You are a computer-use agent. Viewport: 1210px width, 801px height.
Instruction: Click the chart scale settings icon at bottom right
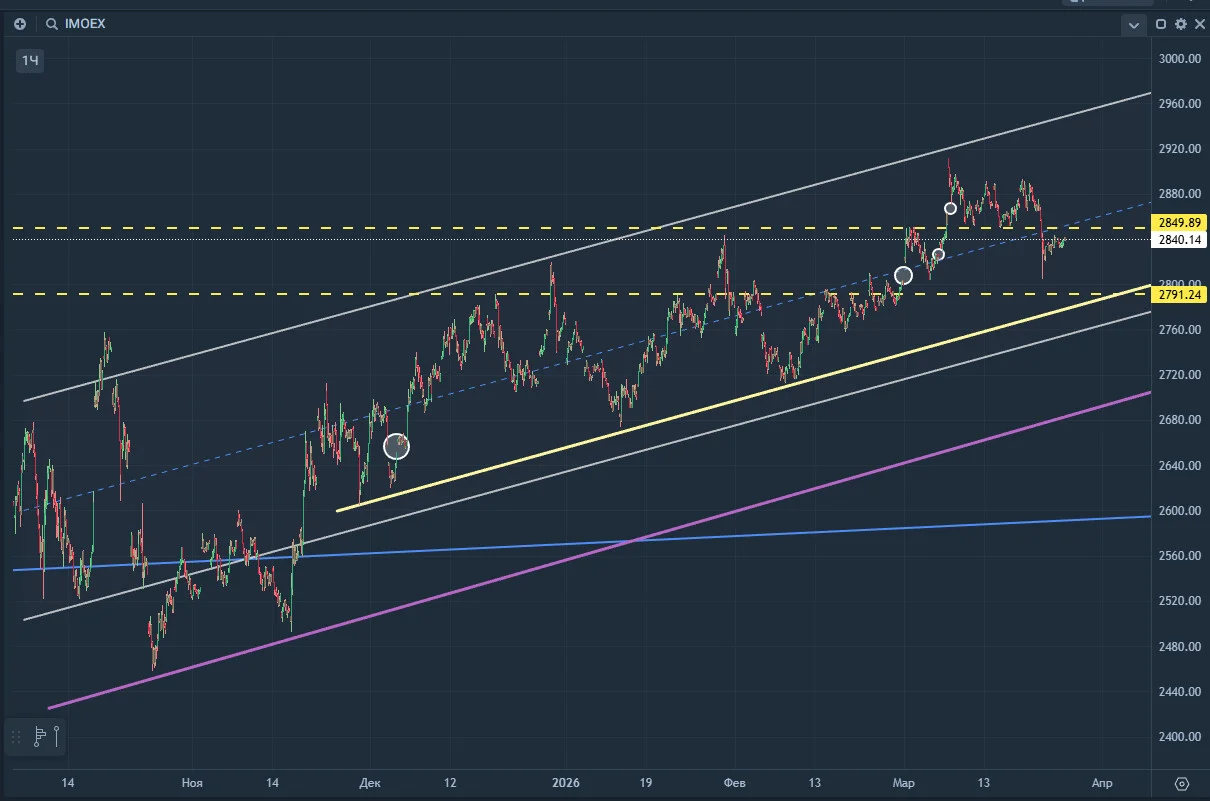point(1182,783)
